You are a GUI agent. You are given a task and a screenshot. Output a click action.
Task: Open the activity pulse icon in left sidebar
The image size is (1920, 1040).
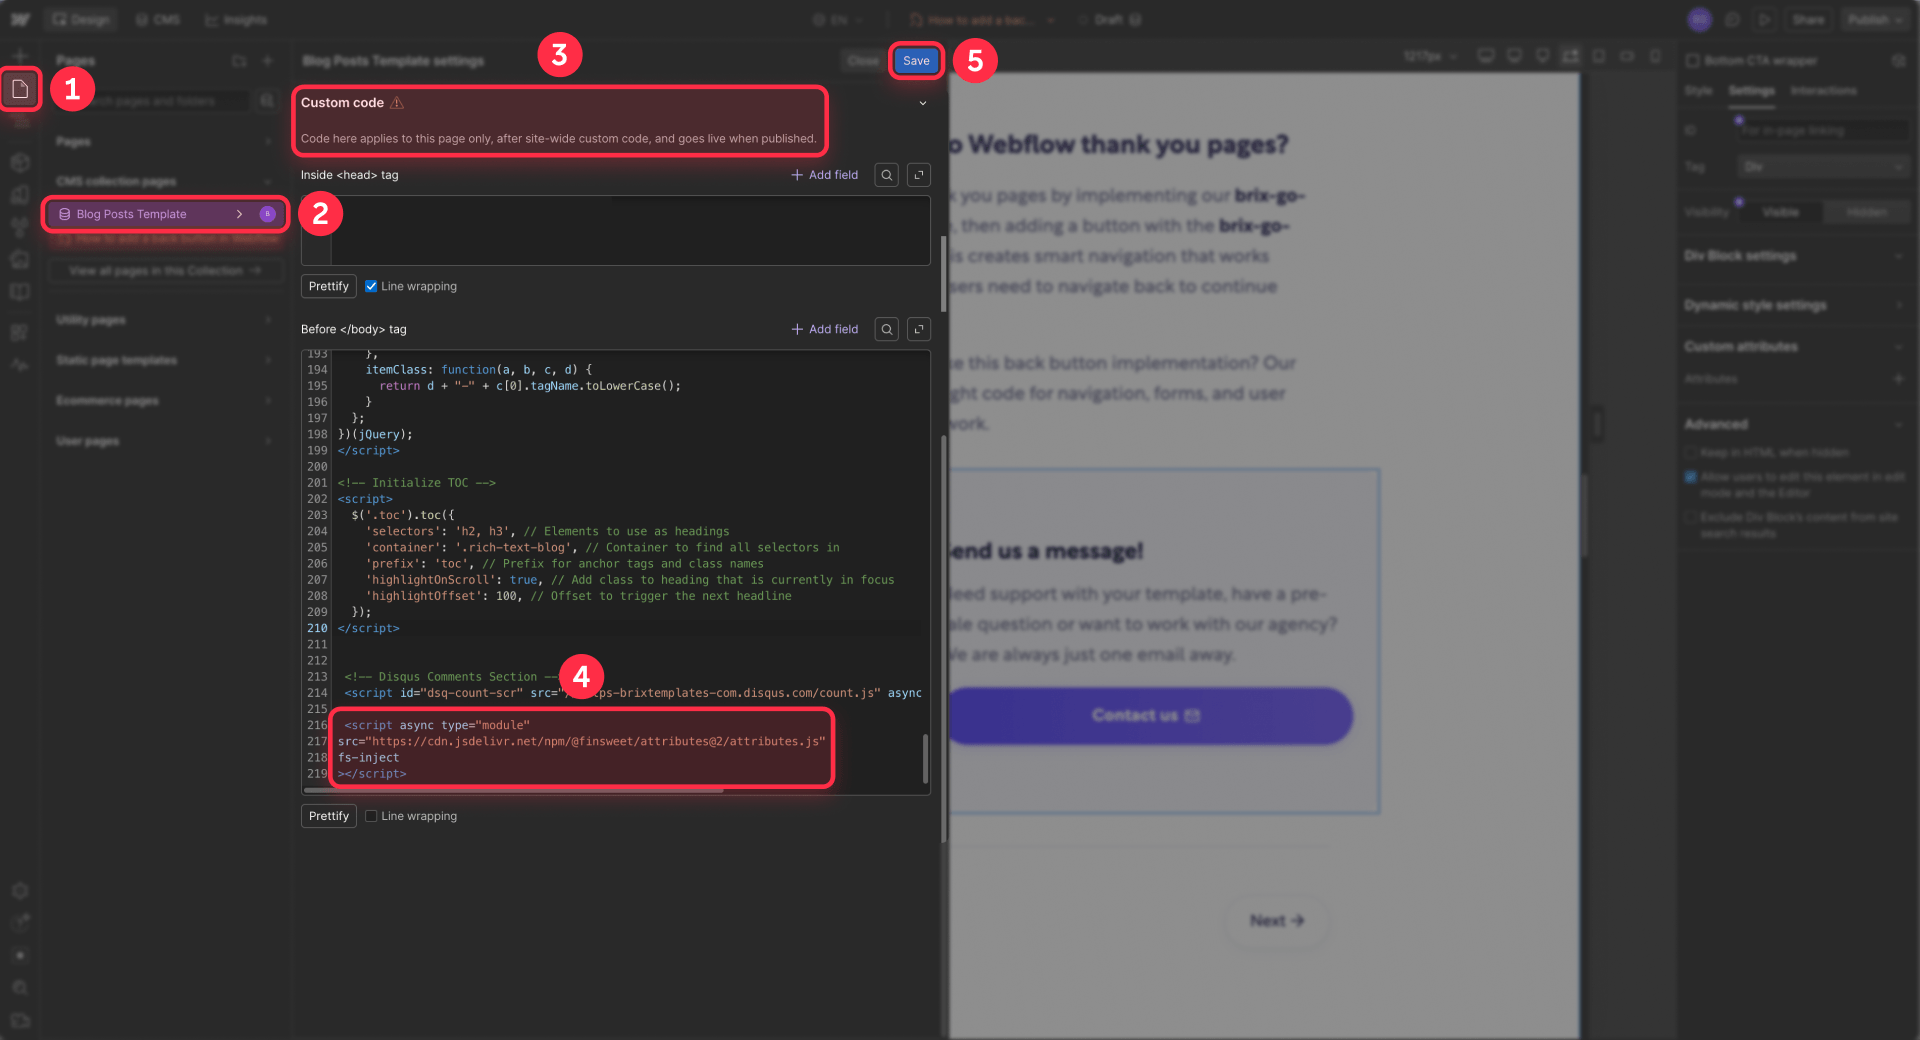pos(20,365)
